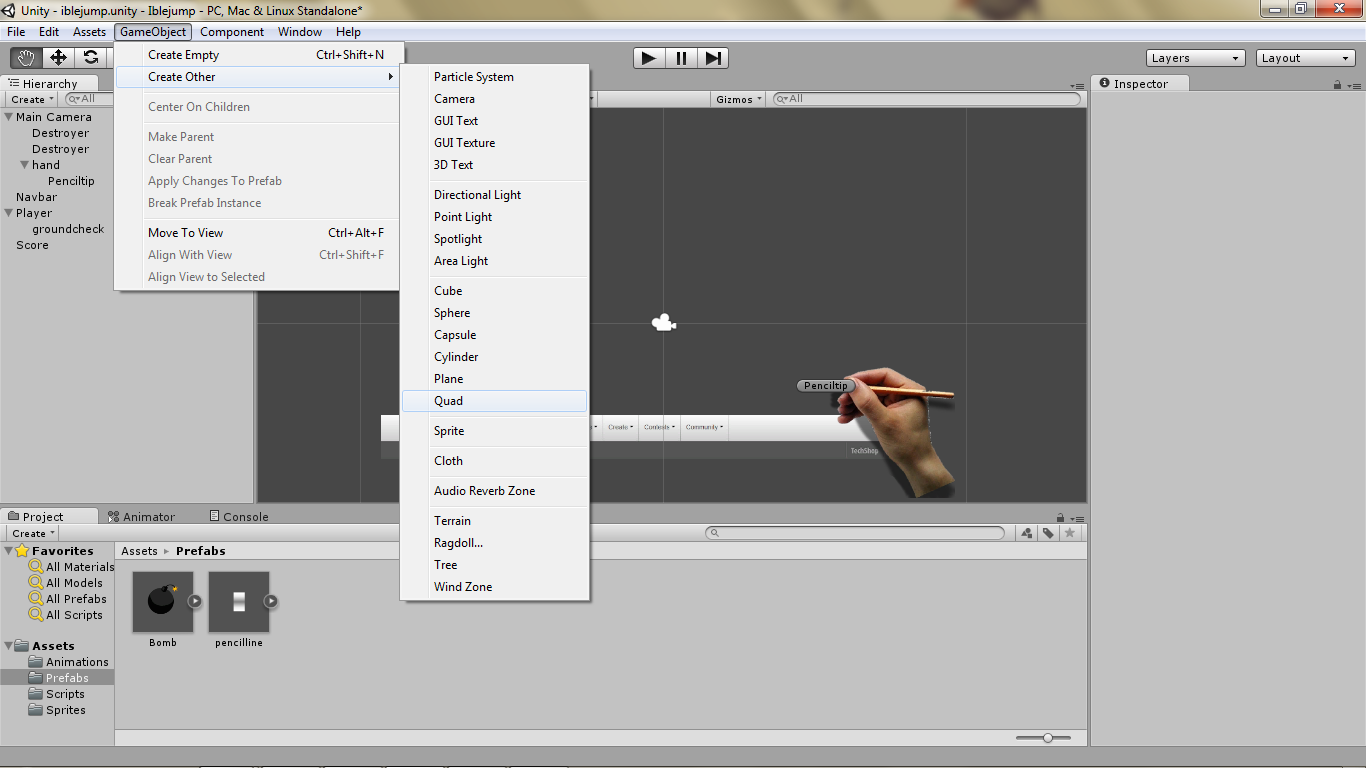Click the All Materials saved search

coord(72,567)
